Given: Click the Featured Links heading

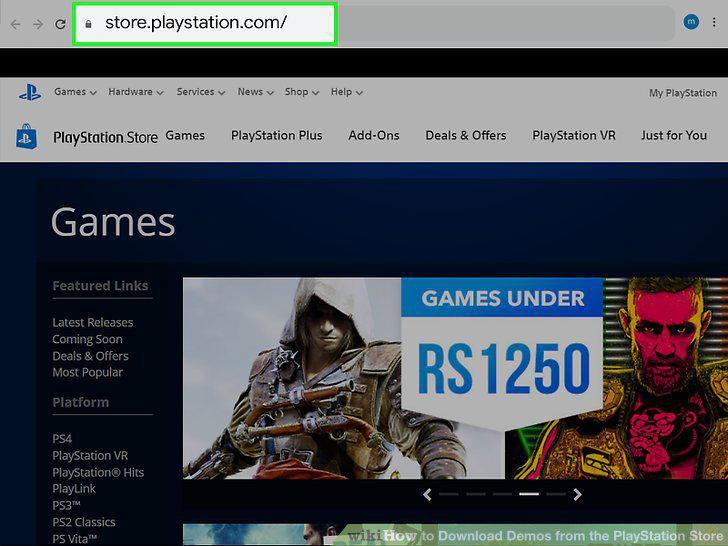Looking at the screenshot, I should click(x=100, y=286).
